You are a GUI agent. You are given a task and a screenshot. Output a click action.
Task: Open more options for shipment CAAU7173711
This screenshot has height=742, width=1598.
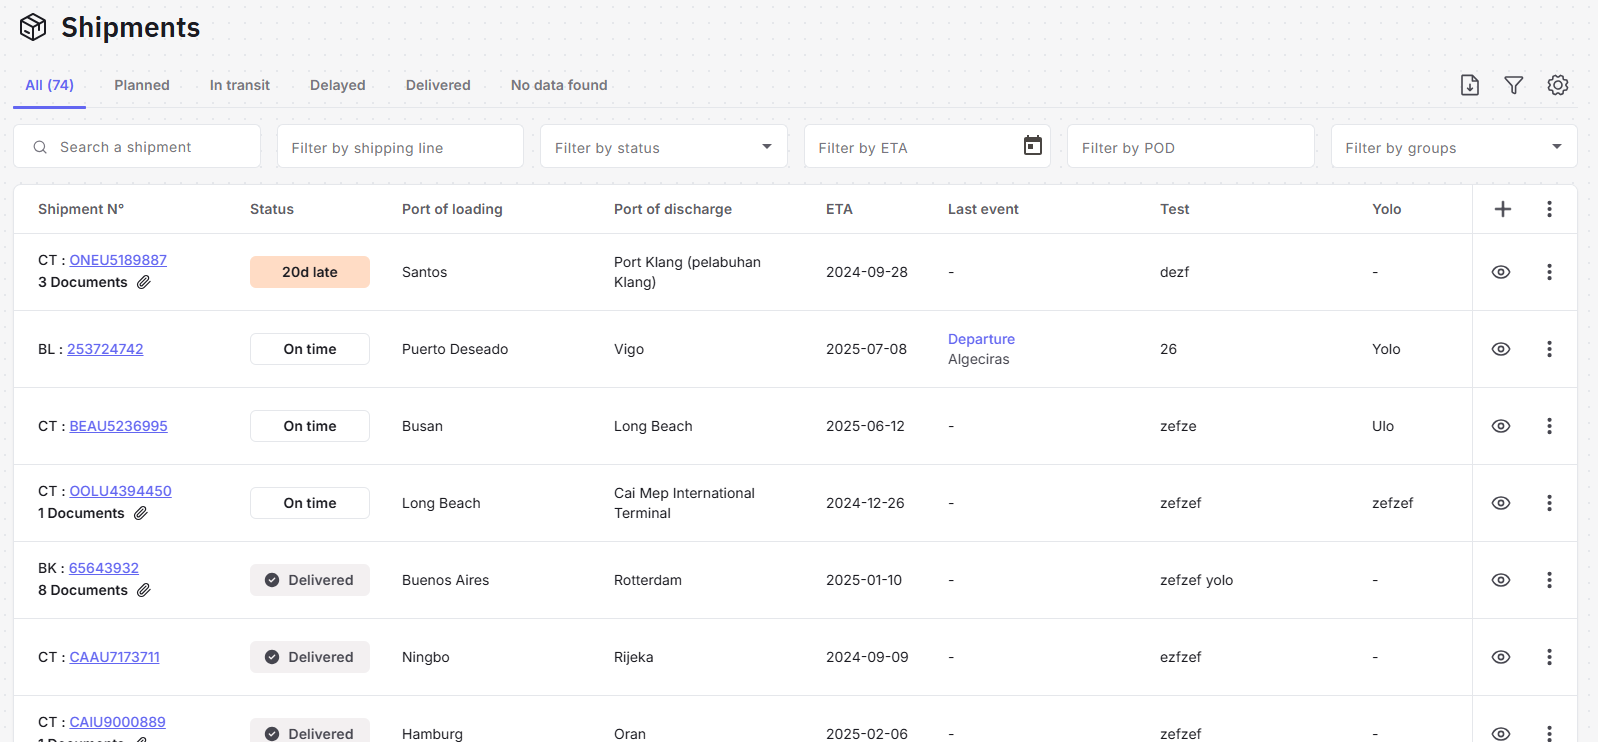tap(1549, 657)
